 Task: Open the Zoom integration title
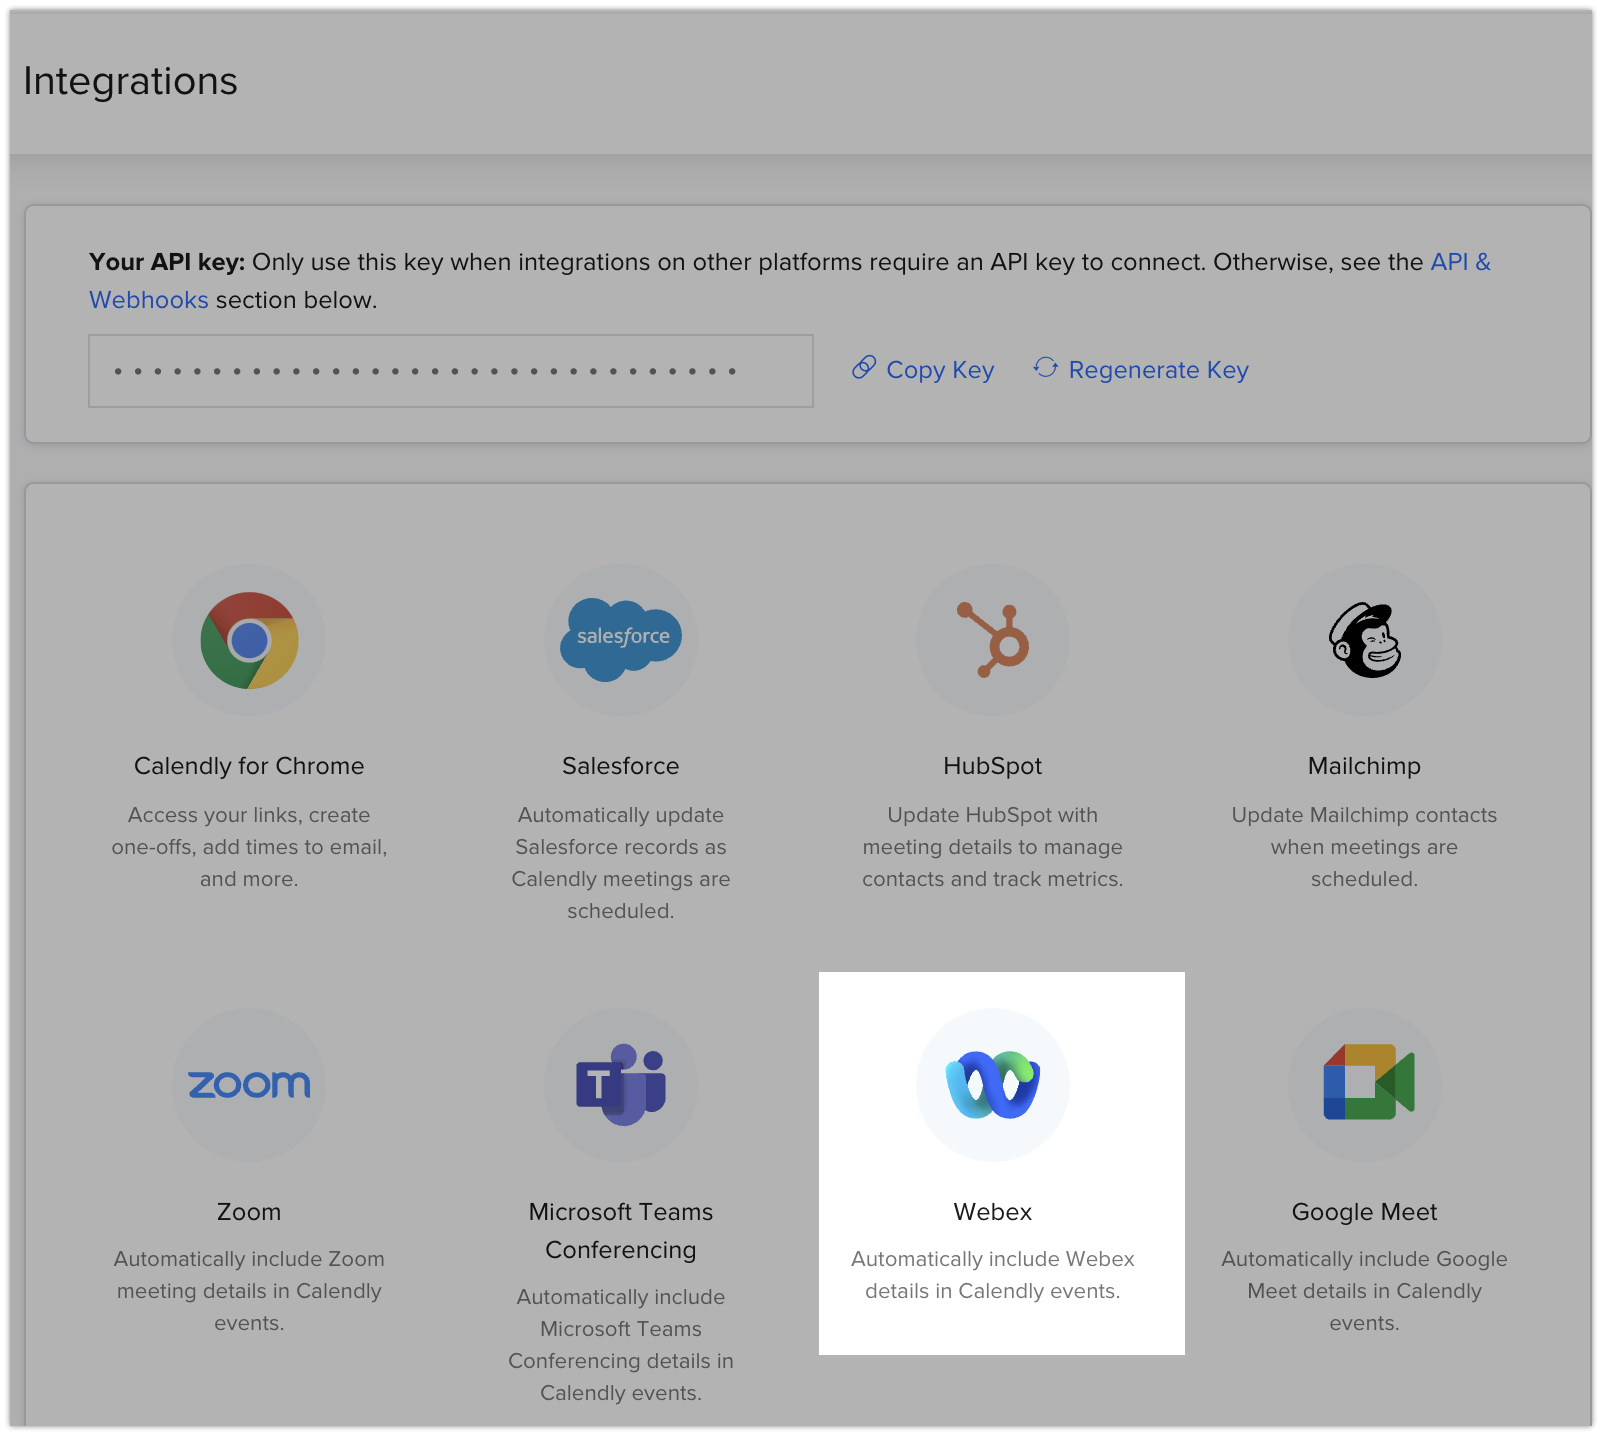tap(249, 1212)
